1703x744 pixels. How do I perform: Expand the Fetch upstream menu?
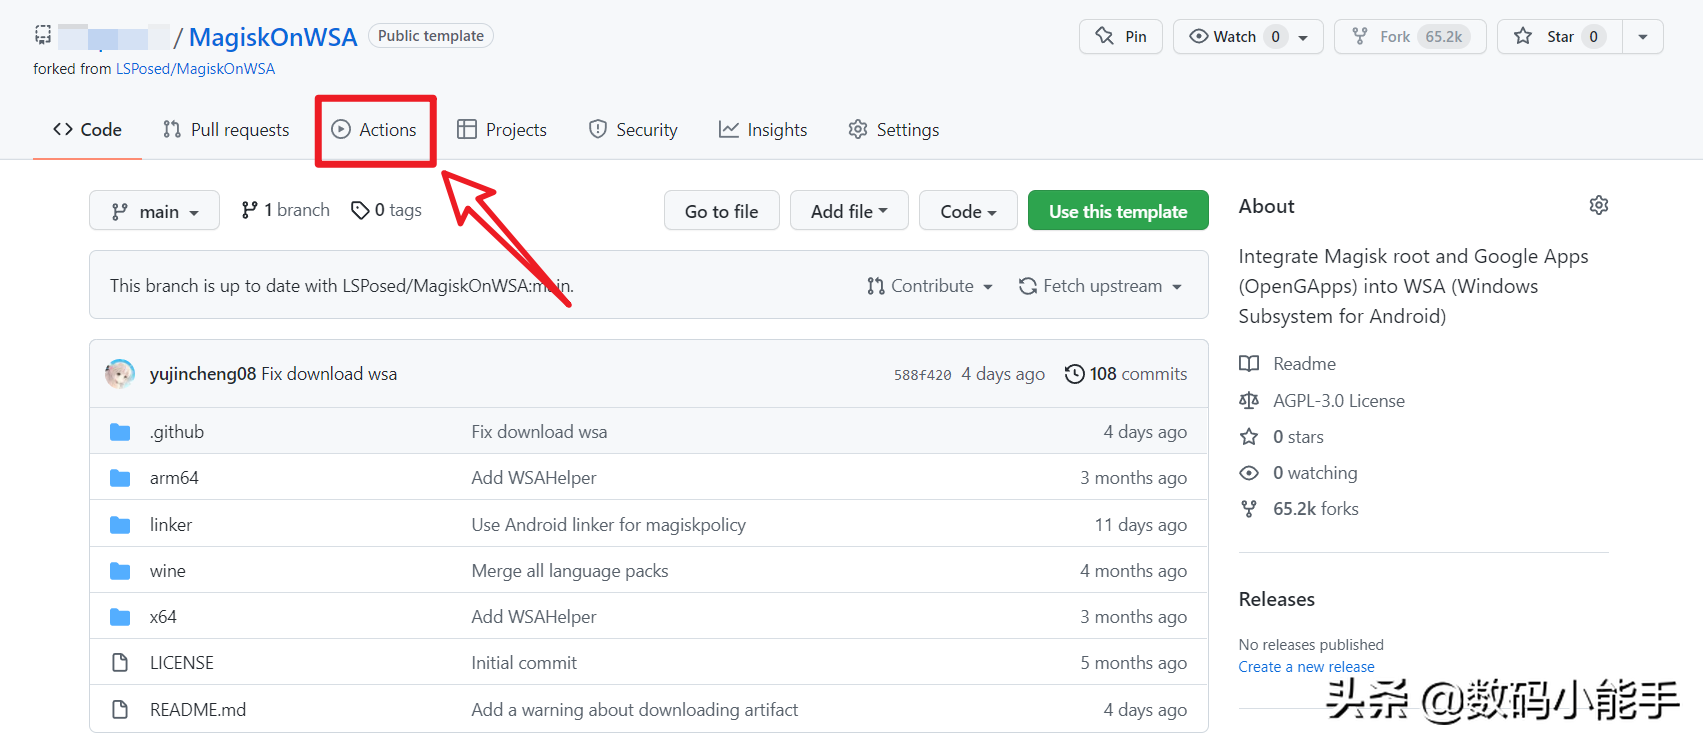(x=1100, y=286)
